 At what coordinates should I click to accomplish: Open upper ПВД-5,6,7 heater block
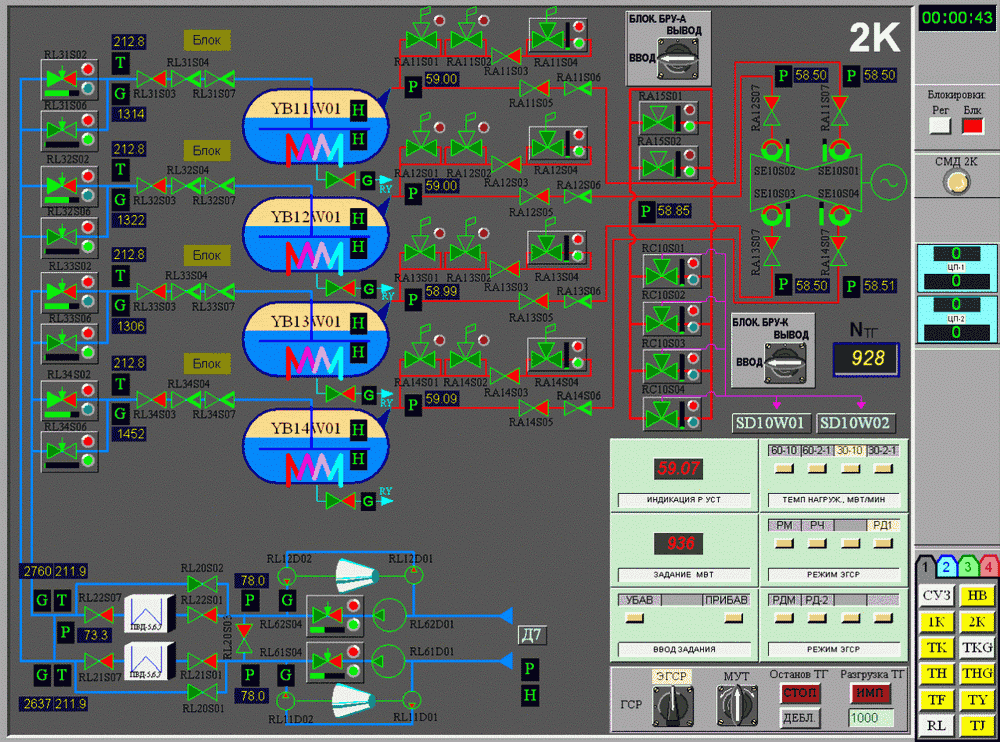[x=149, y=613]
